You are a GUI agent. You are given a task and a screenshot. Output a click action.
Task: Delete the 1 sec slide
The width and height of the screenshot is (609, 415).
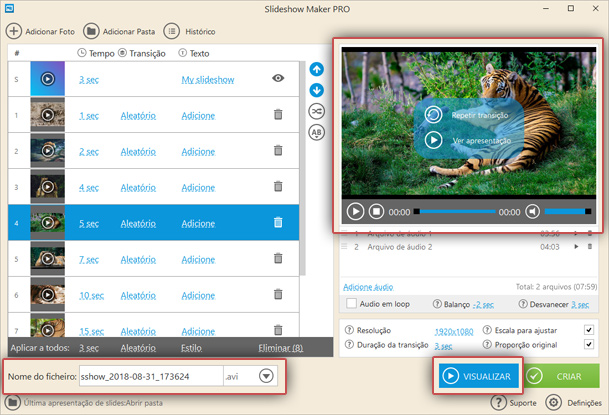pyautogui.click(x=278, y=115)
